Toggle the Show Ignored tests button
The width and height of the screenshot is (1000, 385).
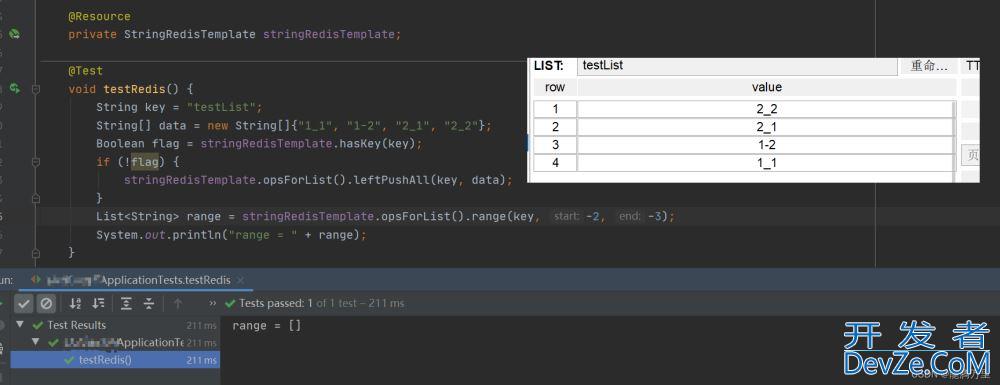pyautogui.click(x=46, y=303)
